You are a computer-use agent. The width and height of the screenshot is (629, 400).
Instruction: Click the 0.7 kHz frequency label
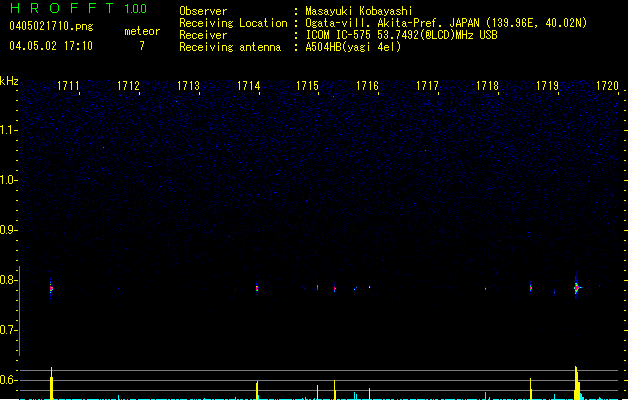click(8, 330)
